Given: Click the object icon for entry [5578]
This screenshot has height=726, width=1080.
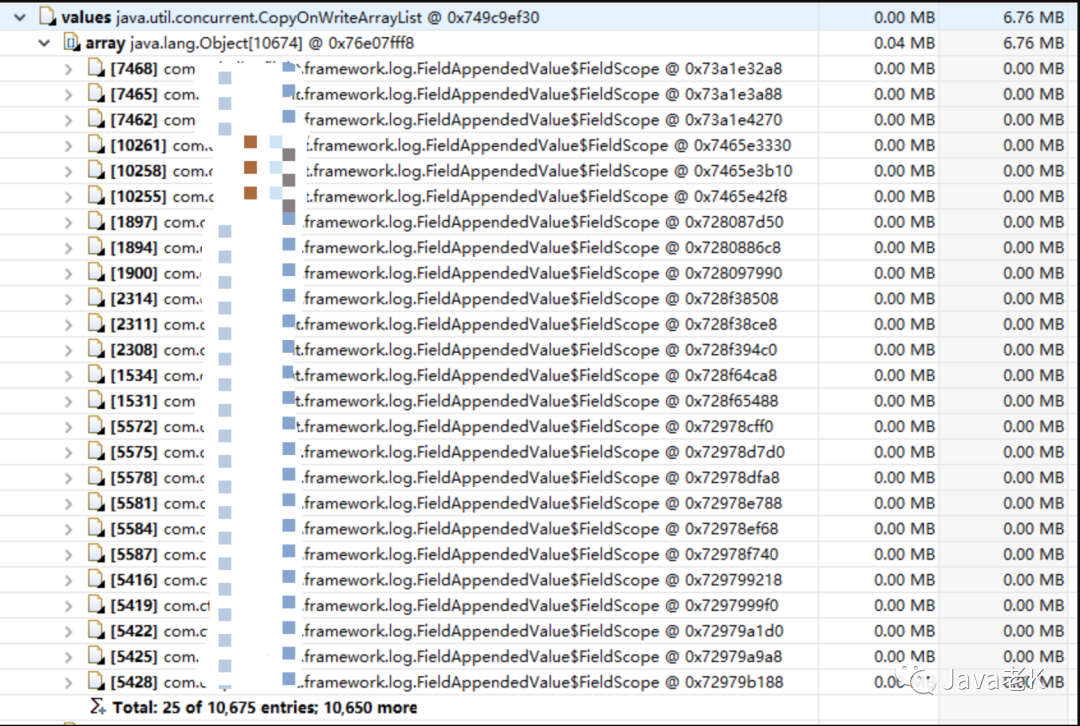Looking at the screenshot, I should [96, 477].
